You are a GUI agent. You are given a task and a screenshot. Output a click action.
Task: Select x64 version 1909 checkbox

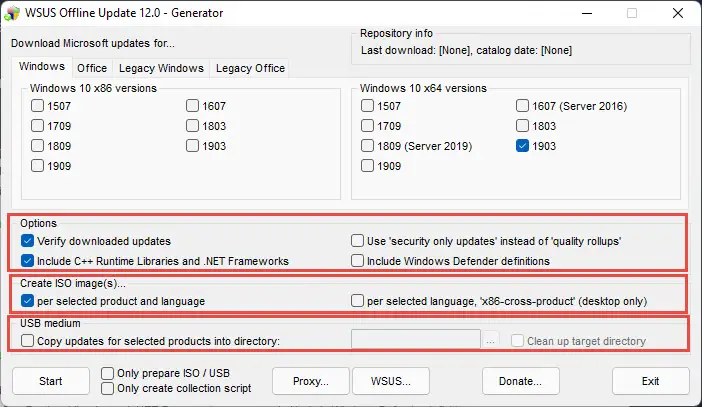(x=367, y=166)
